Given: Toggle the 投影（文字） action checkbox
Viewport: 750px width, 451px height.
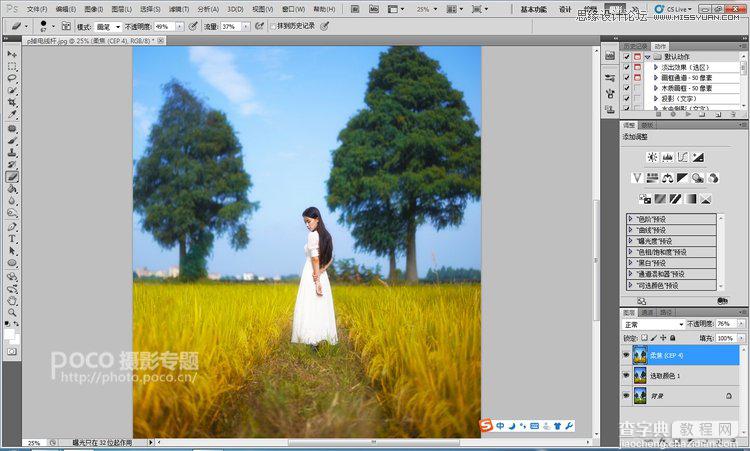Looking at the screenshot, I should (x=627, y=99).
